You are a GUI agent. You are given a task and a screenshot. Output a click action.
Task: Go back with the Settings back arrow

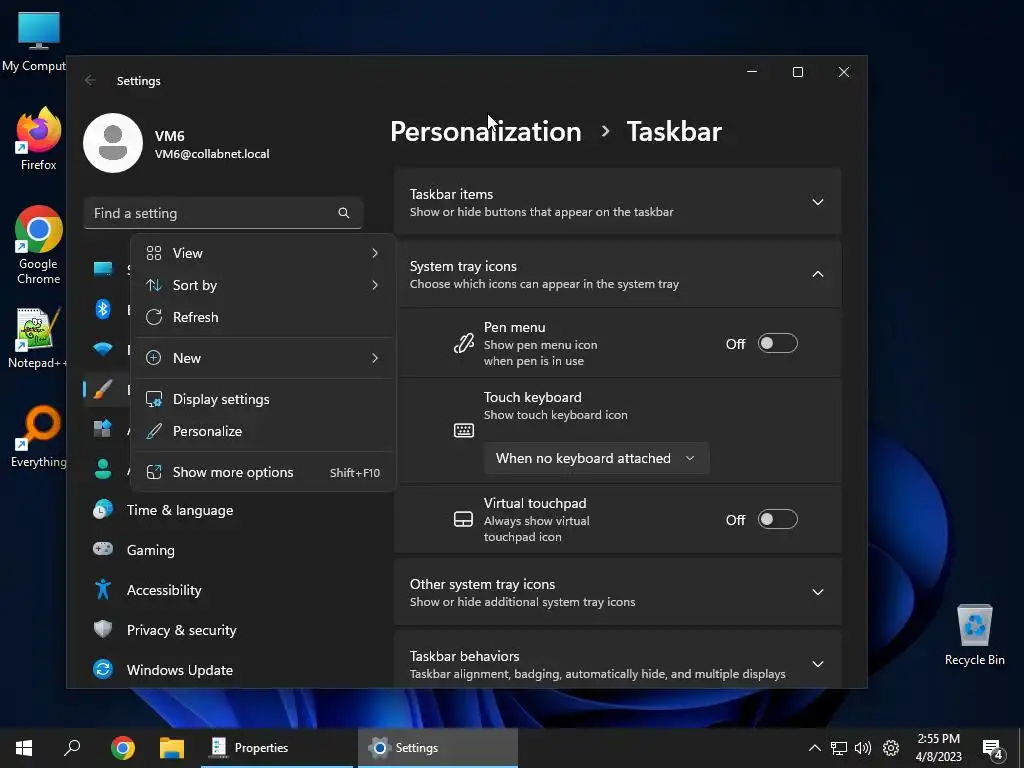pyautogui.click(x=90, y=80)
